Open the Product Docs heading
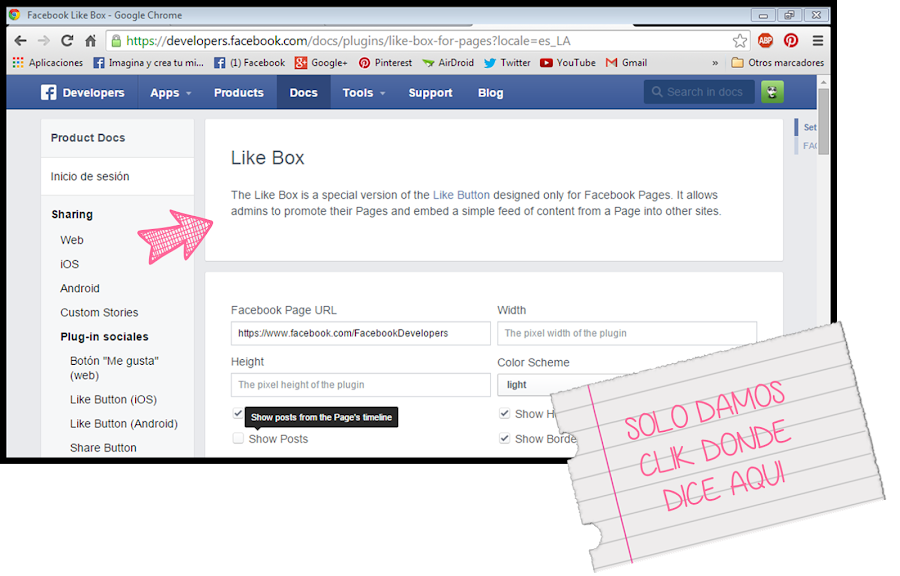900x576 pixels. pos(88,138)
